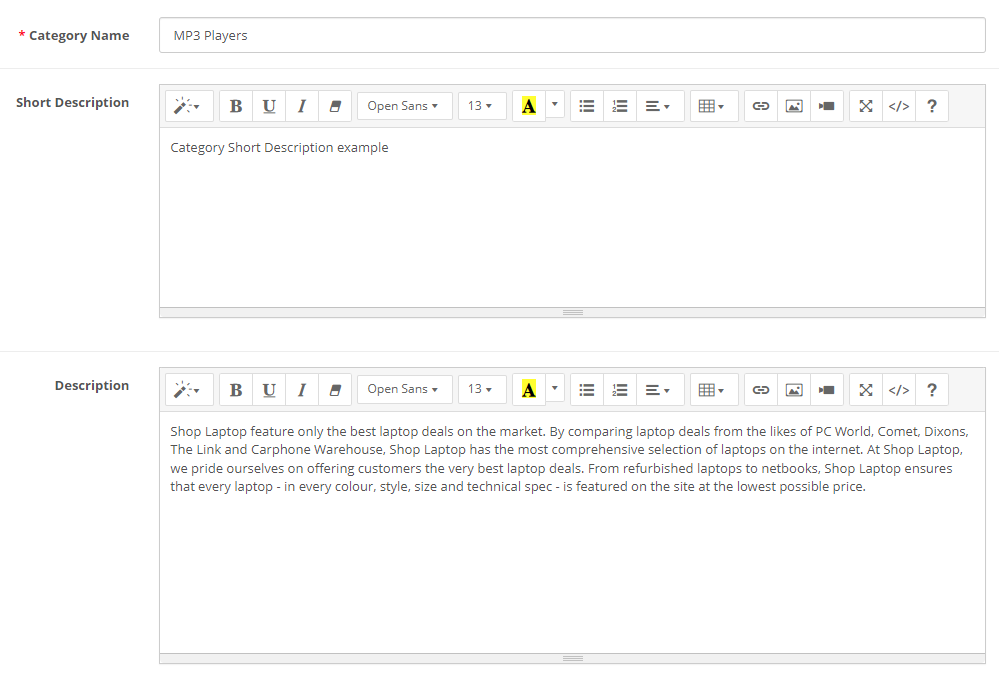Expand table dropdown in Description toolbar
Screen dimensions: 999x686
pyautogui.click(x=712, y=389)
